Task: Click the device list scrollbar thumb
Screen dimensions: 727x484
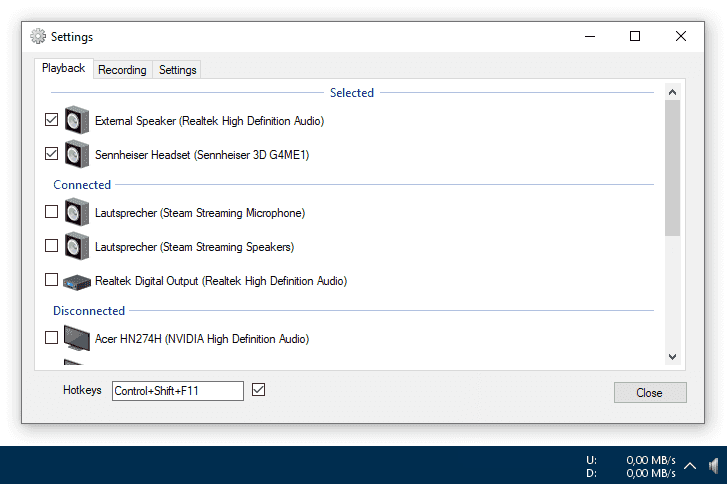Action: coord(672,168)
